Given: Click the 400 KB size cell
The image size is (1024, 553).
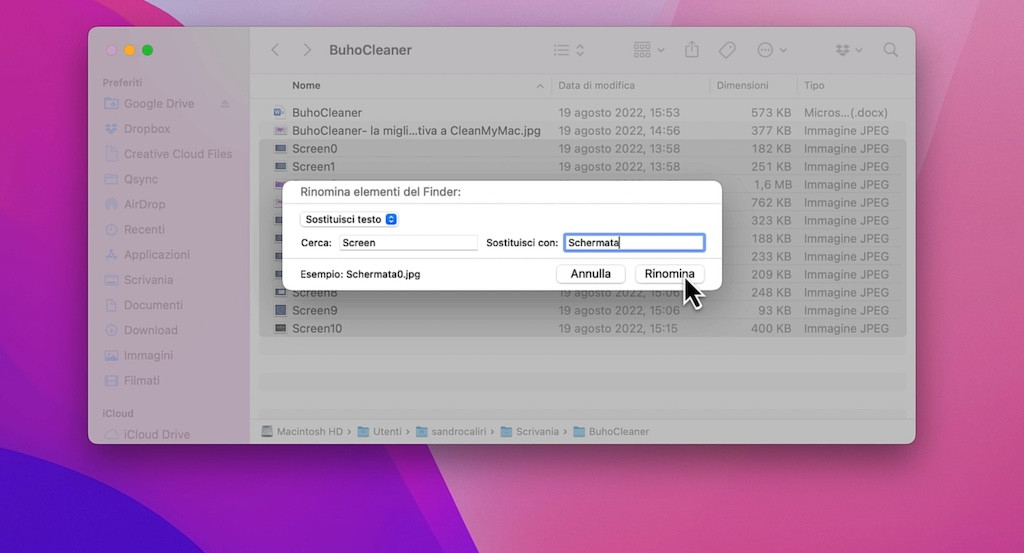Looking at the screenshot, I should coord(771,328).
